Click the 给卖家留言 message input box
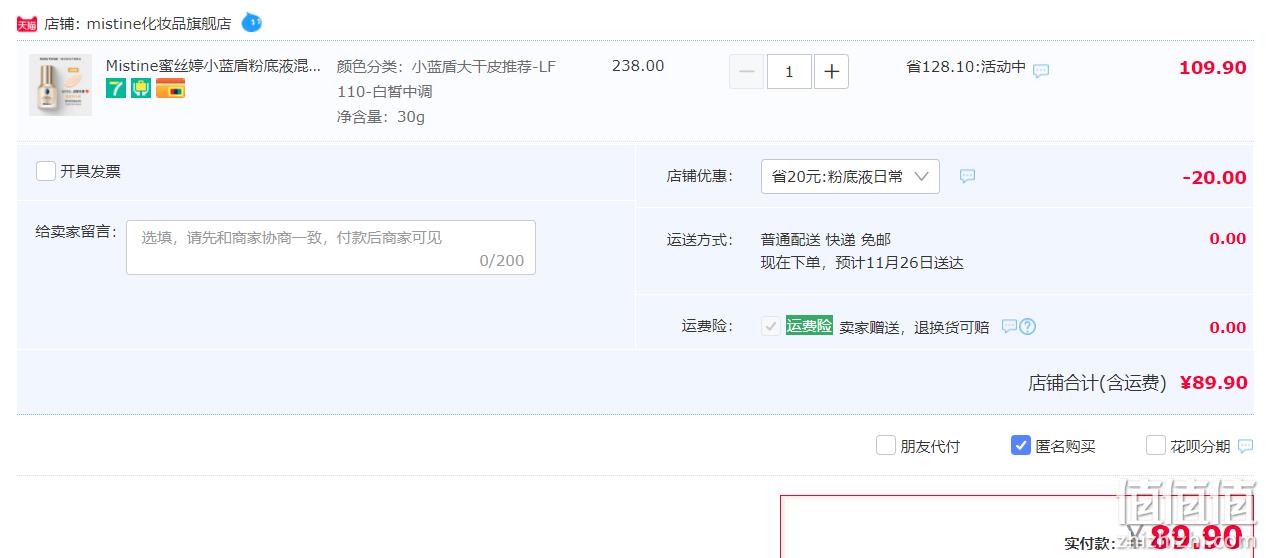The width and height of the screenshot is (1266, 558). [331, 247]
